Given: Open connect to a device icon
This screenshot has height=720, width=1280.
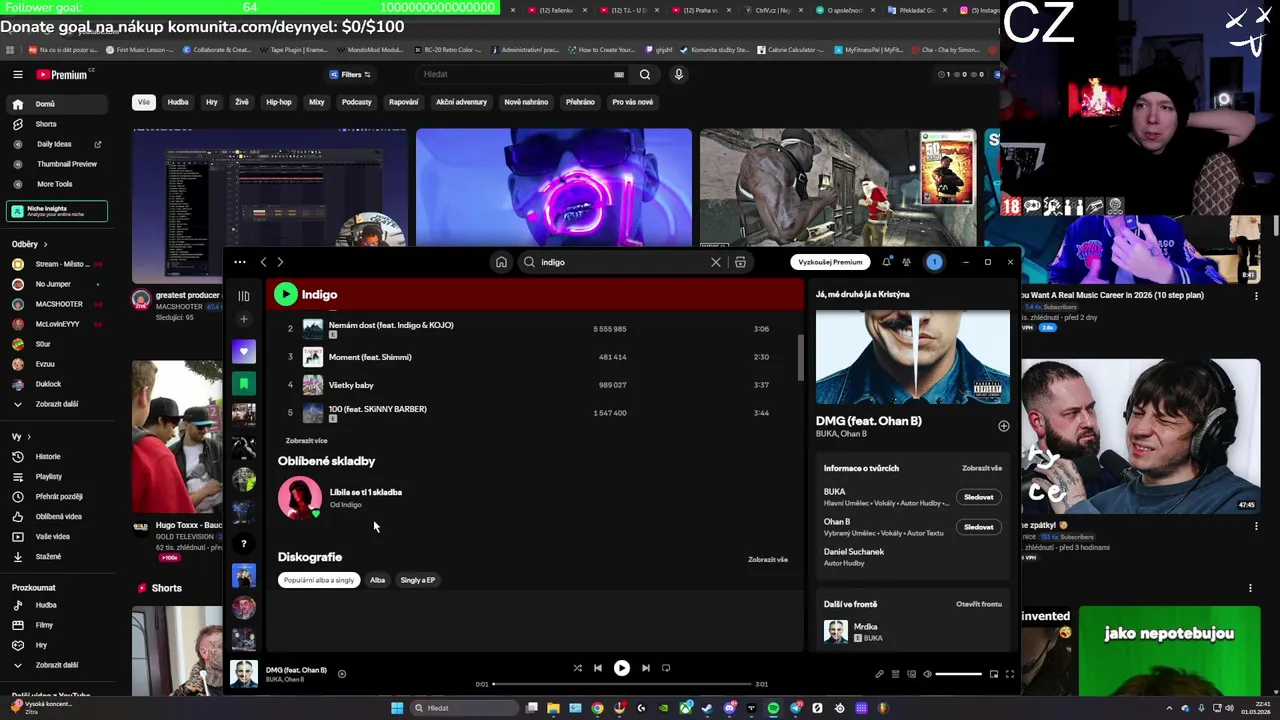Looking at the screenshot, I should 911,674.
